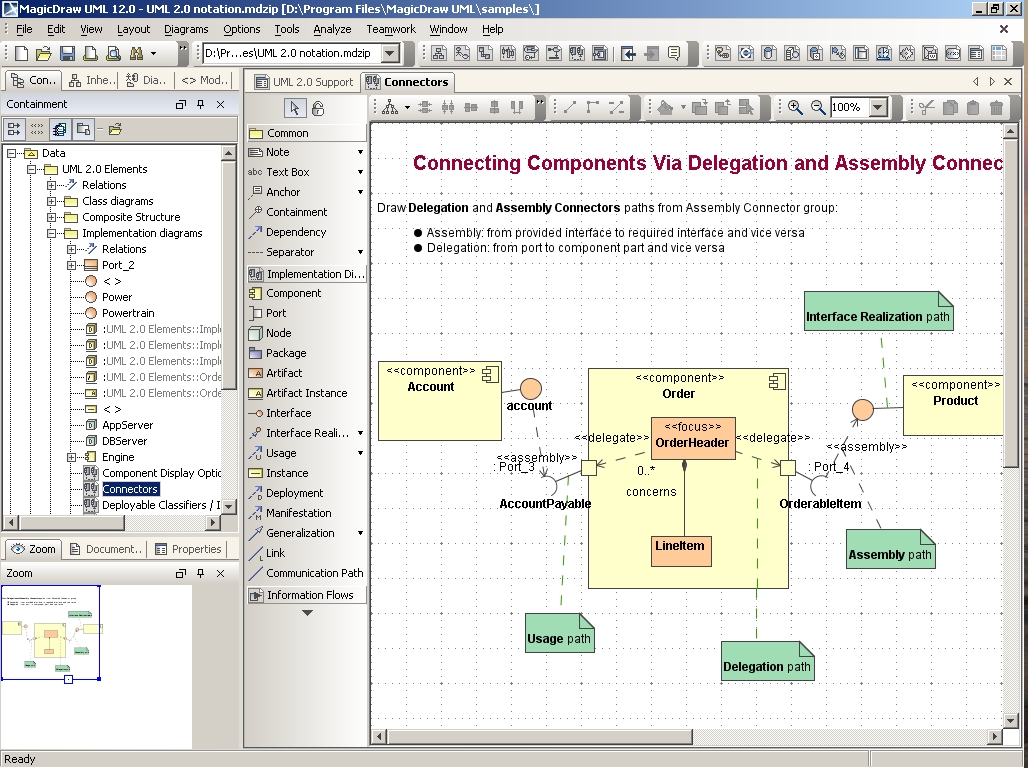Expand the Class diagrams tree node
Image resolution: width=1028 pixels, height=768 pixels.
(51, 201)
